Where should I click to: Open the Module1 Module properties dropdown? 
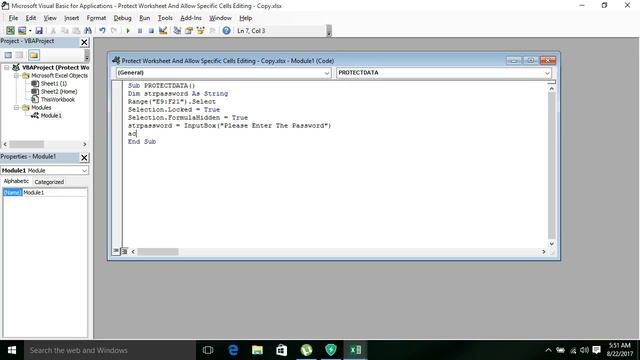[84, 171]
